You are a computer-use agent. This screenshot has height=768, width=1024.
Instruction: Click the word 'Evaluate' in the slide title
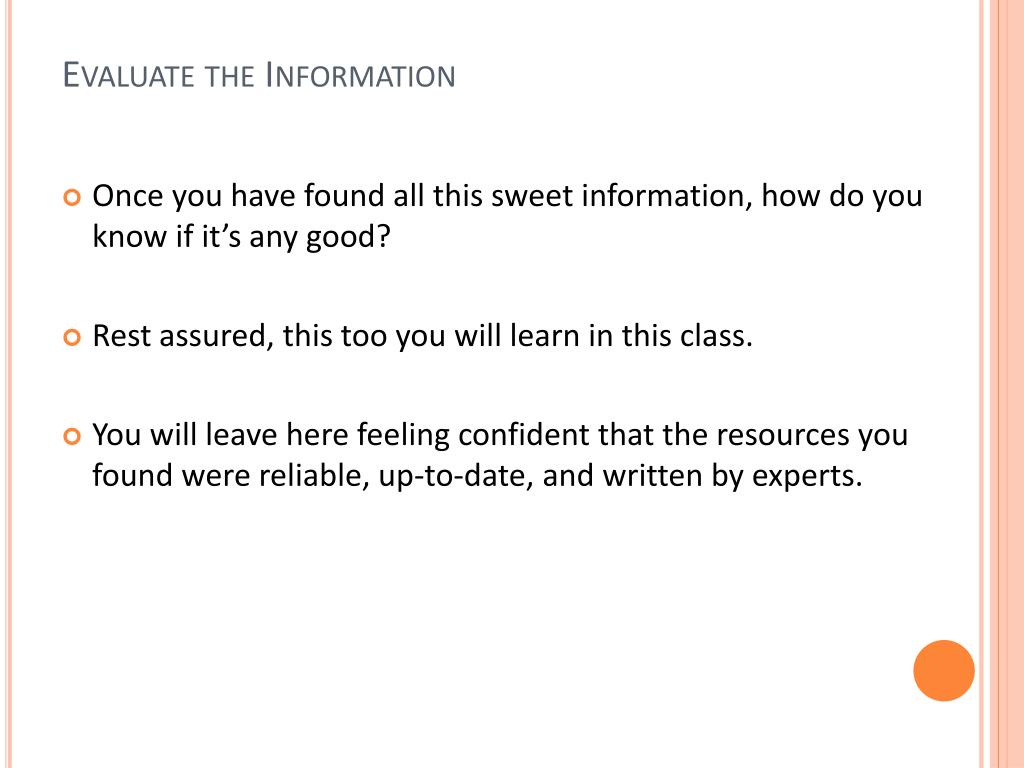point(129,75)
